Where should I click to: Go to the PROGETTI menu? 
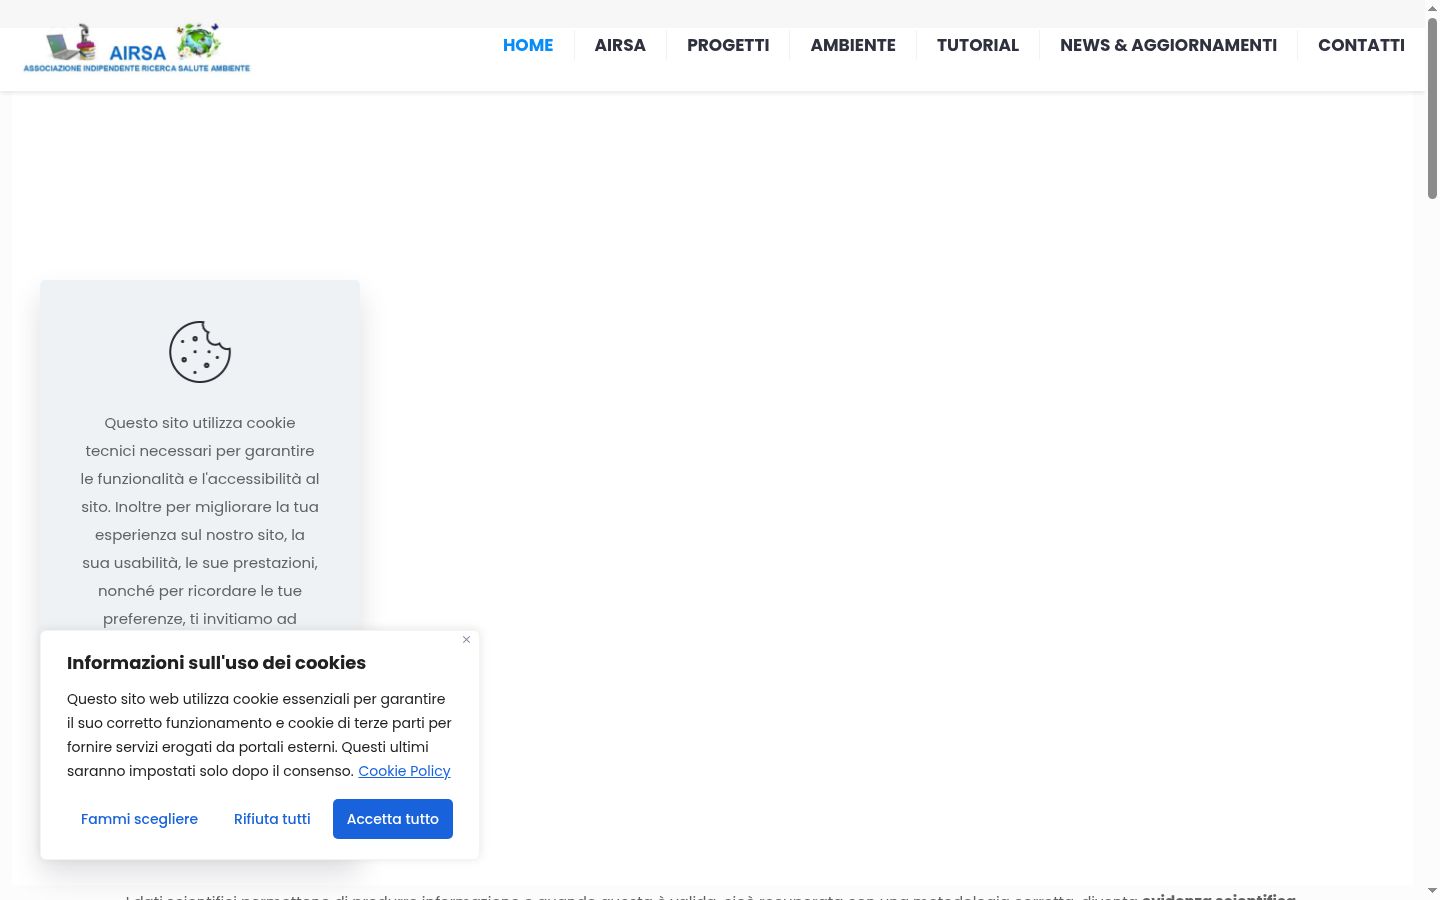click(x=728, y=45)
